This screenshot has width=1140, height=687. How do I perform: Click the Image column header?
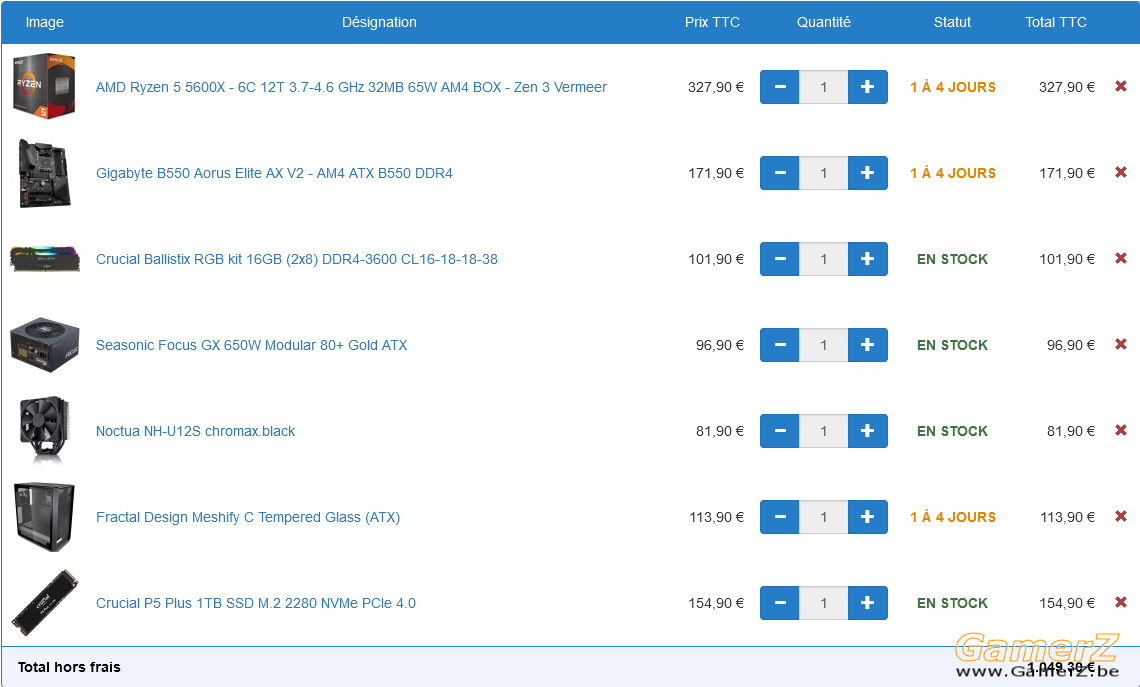[44, 23]
